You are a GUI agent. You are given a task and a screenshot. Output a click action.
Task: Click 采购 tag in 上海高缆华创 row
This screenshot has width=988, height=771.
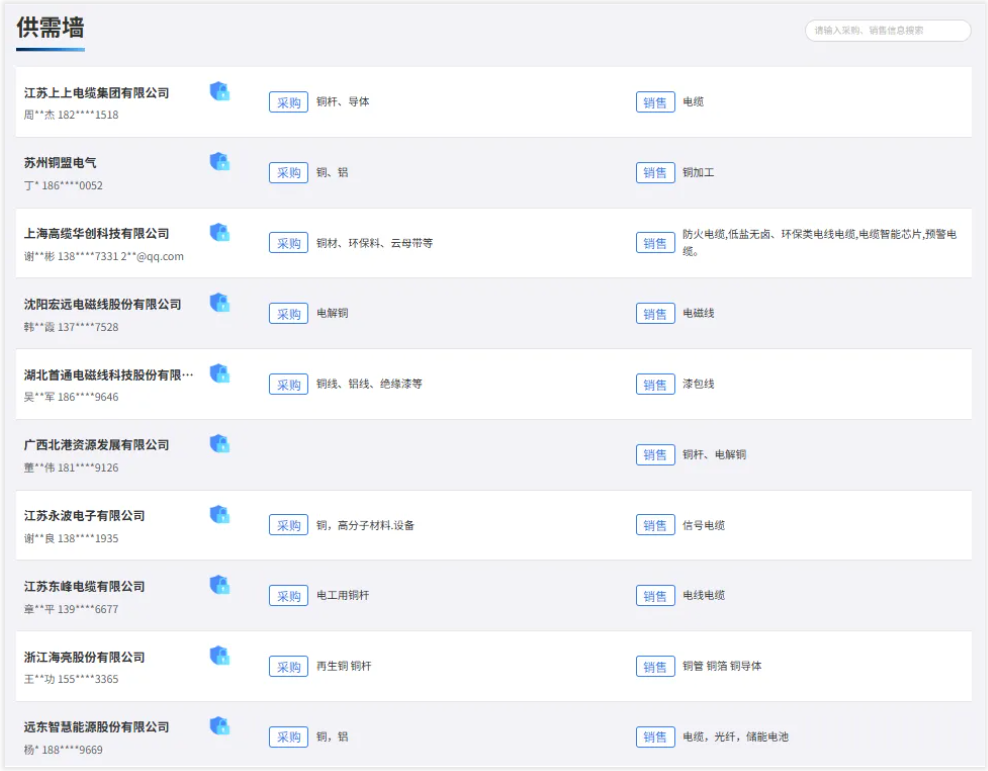click(x=289, y=243)
